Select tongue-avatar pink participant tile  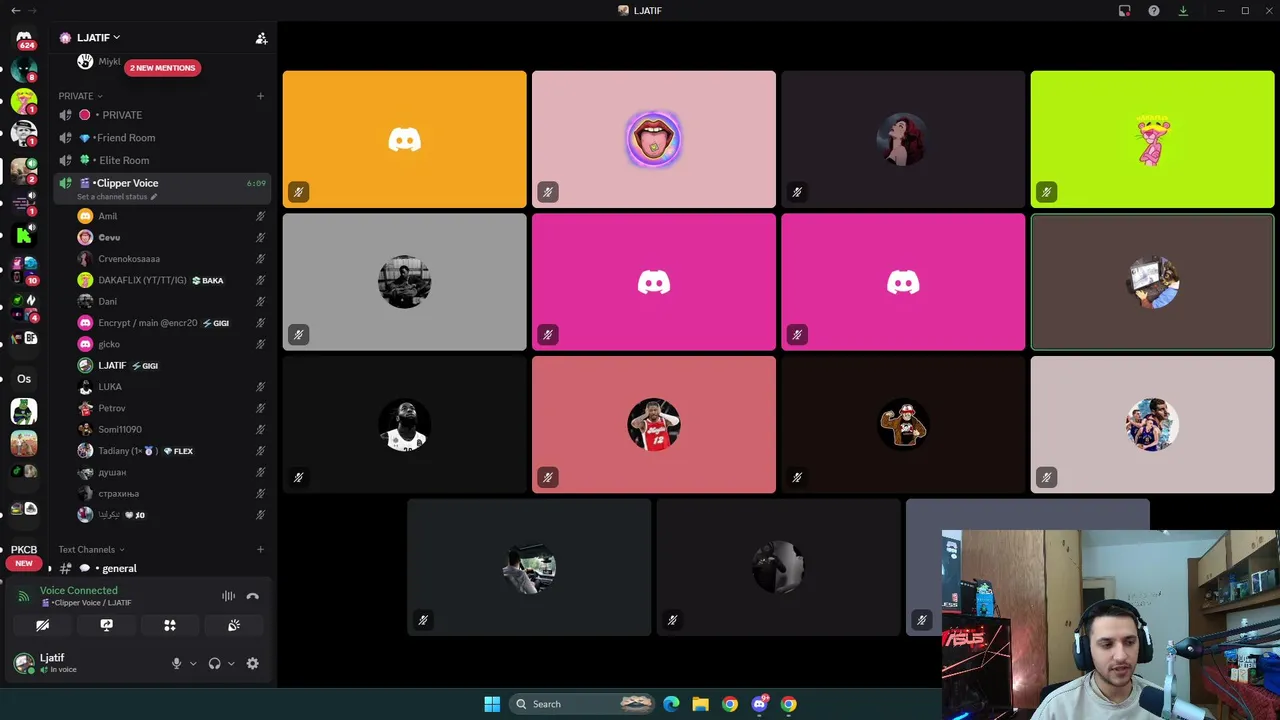(x=654, y=139)
